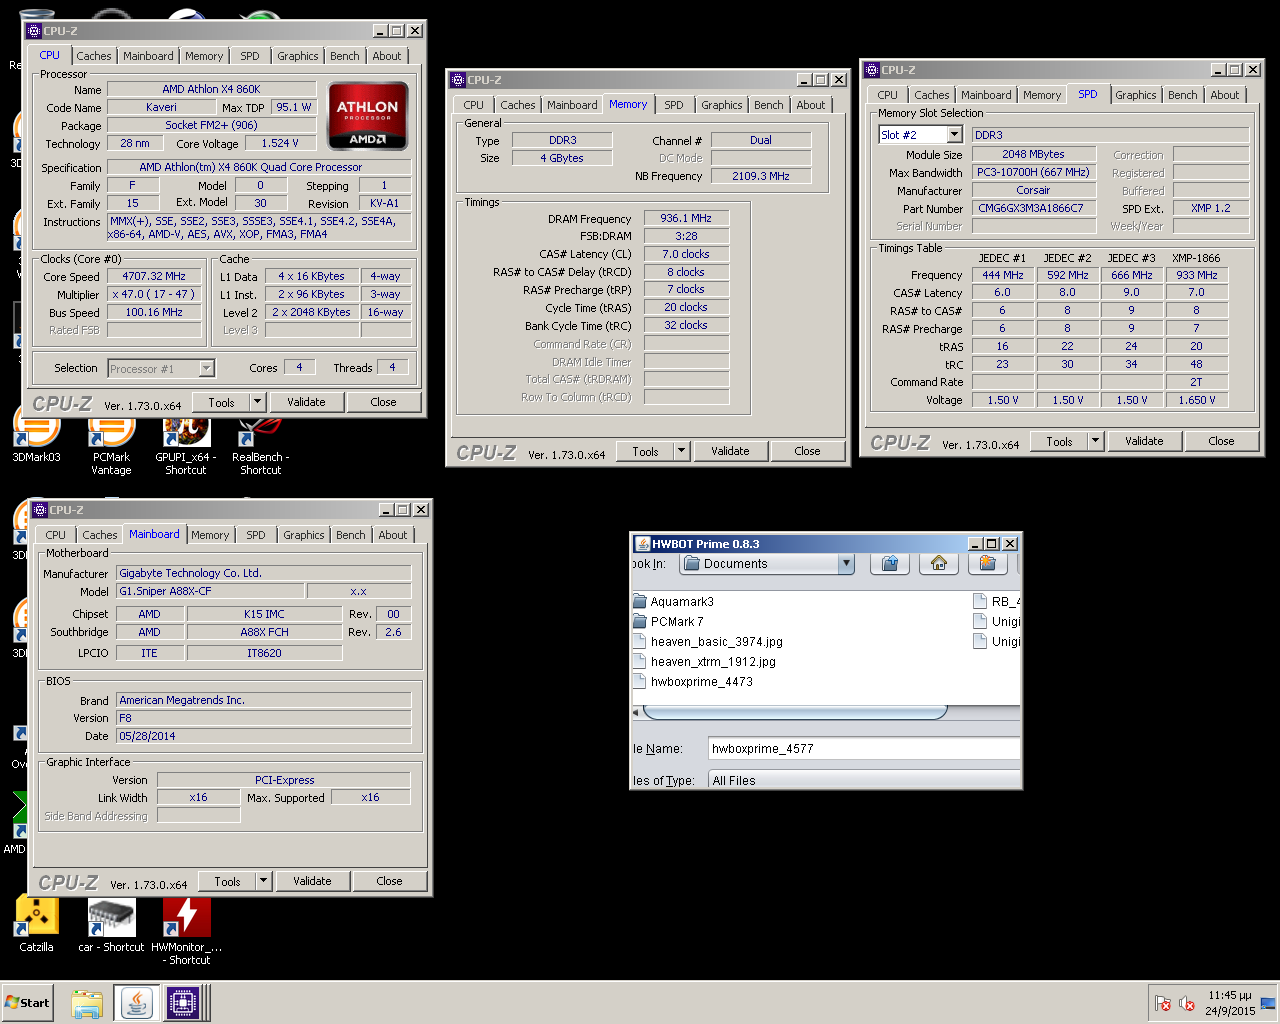Click Validate in the Mainboard window

tap(312, 881)
